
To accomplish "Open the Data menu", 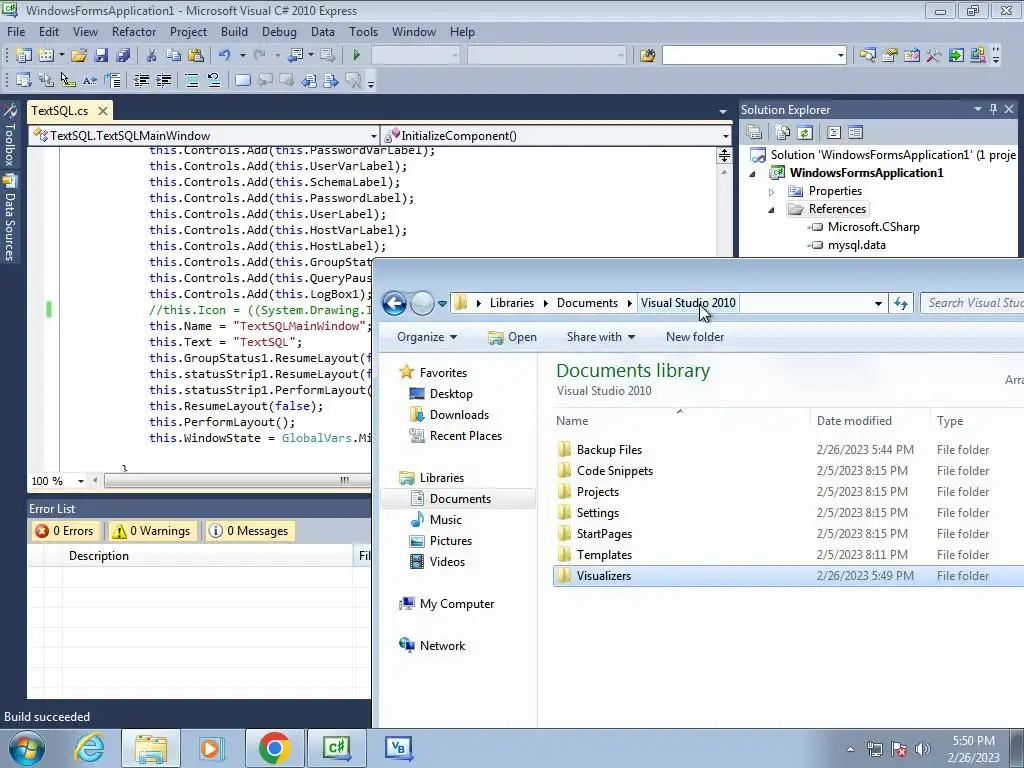I will point(323,31).
